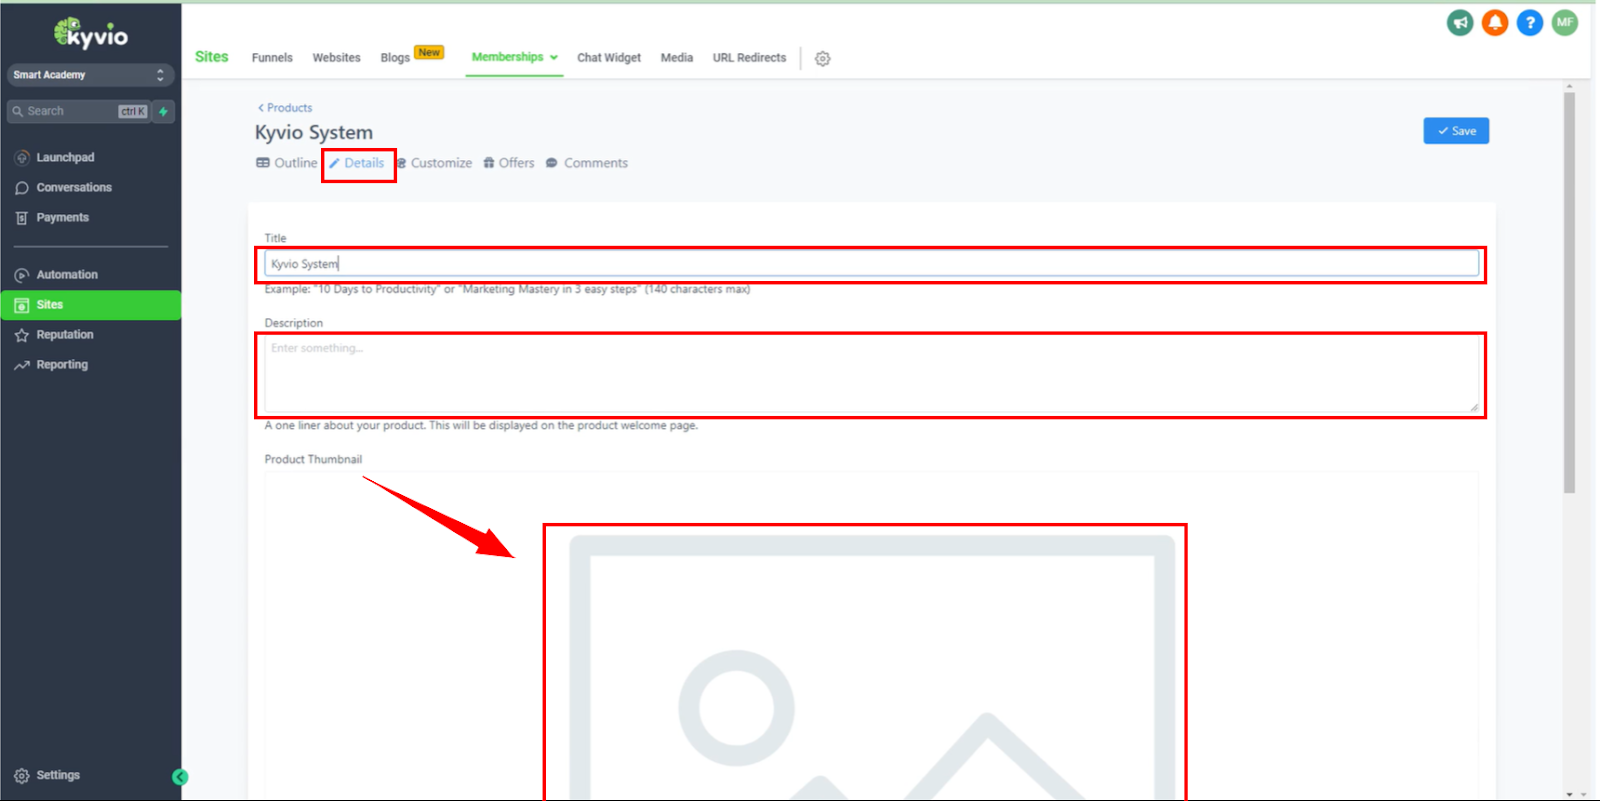This screenshot has width=1600, height=801.
Task: Open the orange notifications bell
Action: tap(1495, 23)
